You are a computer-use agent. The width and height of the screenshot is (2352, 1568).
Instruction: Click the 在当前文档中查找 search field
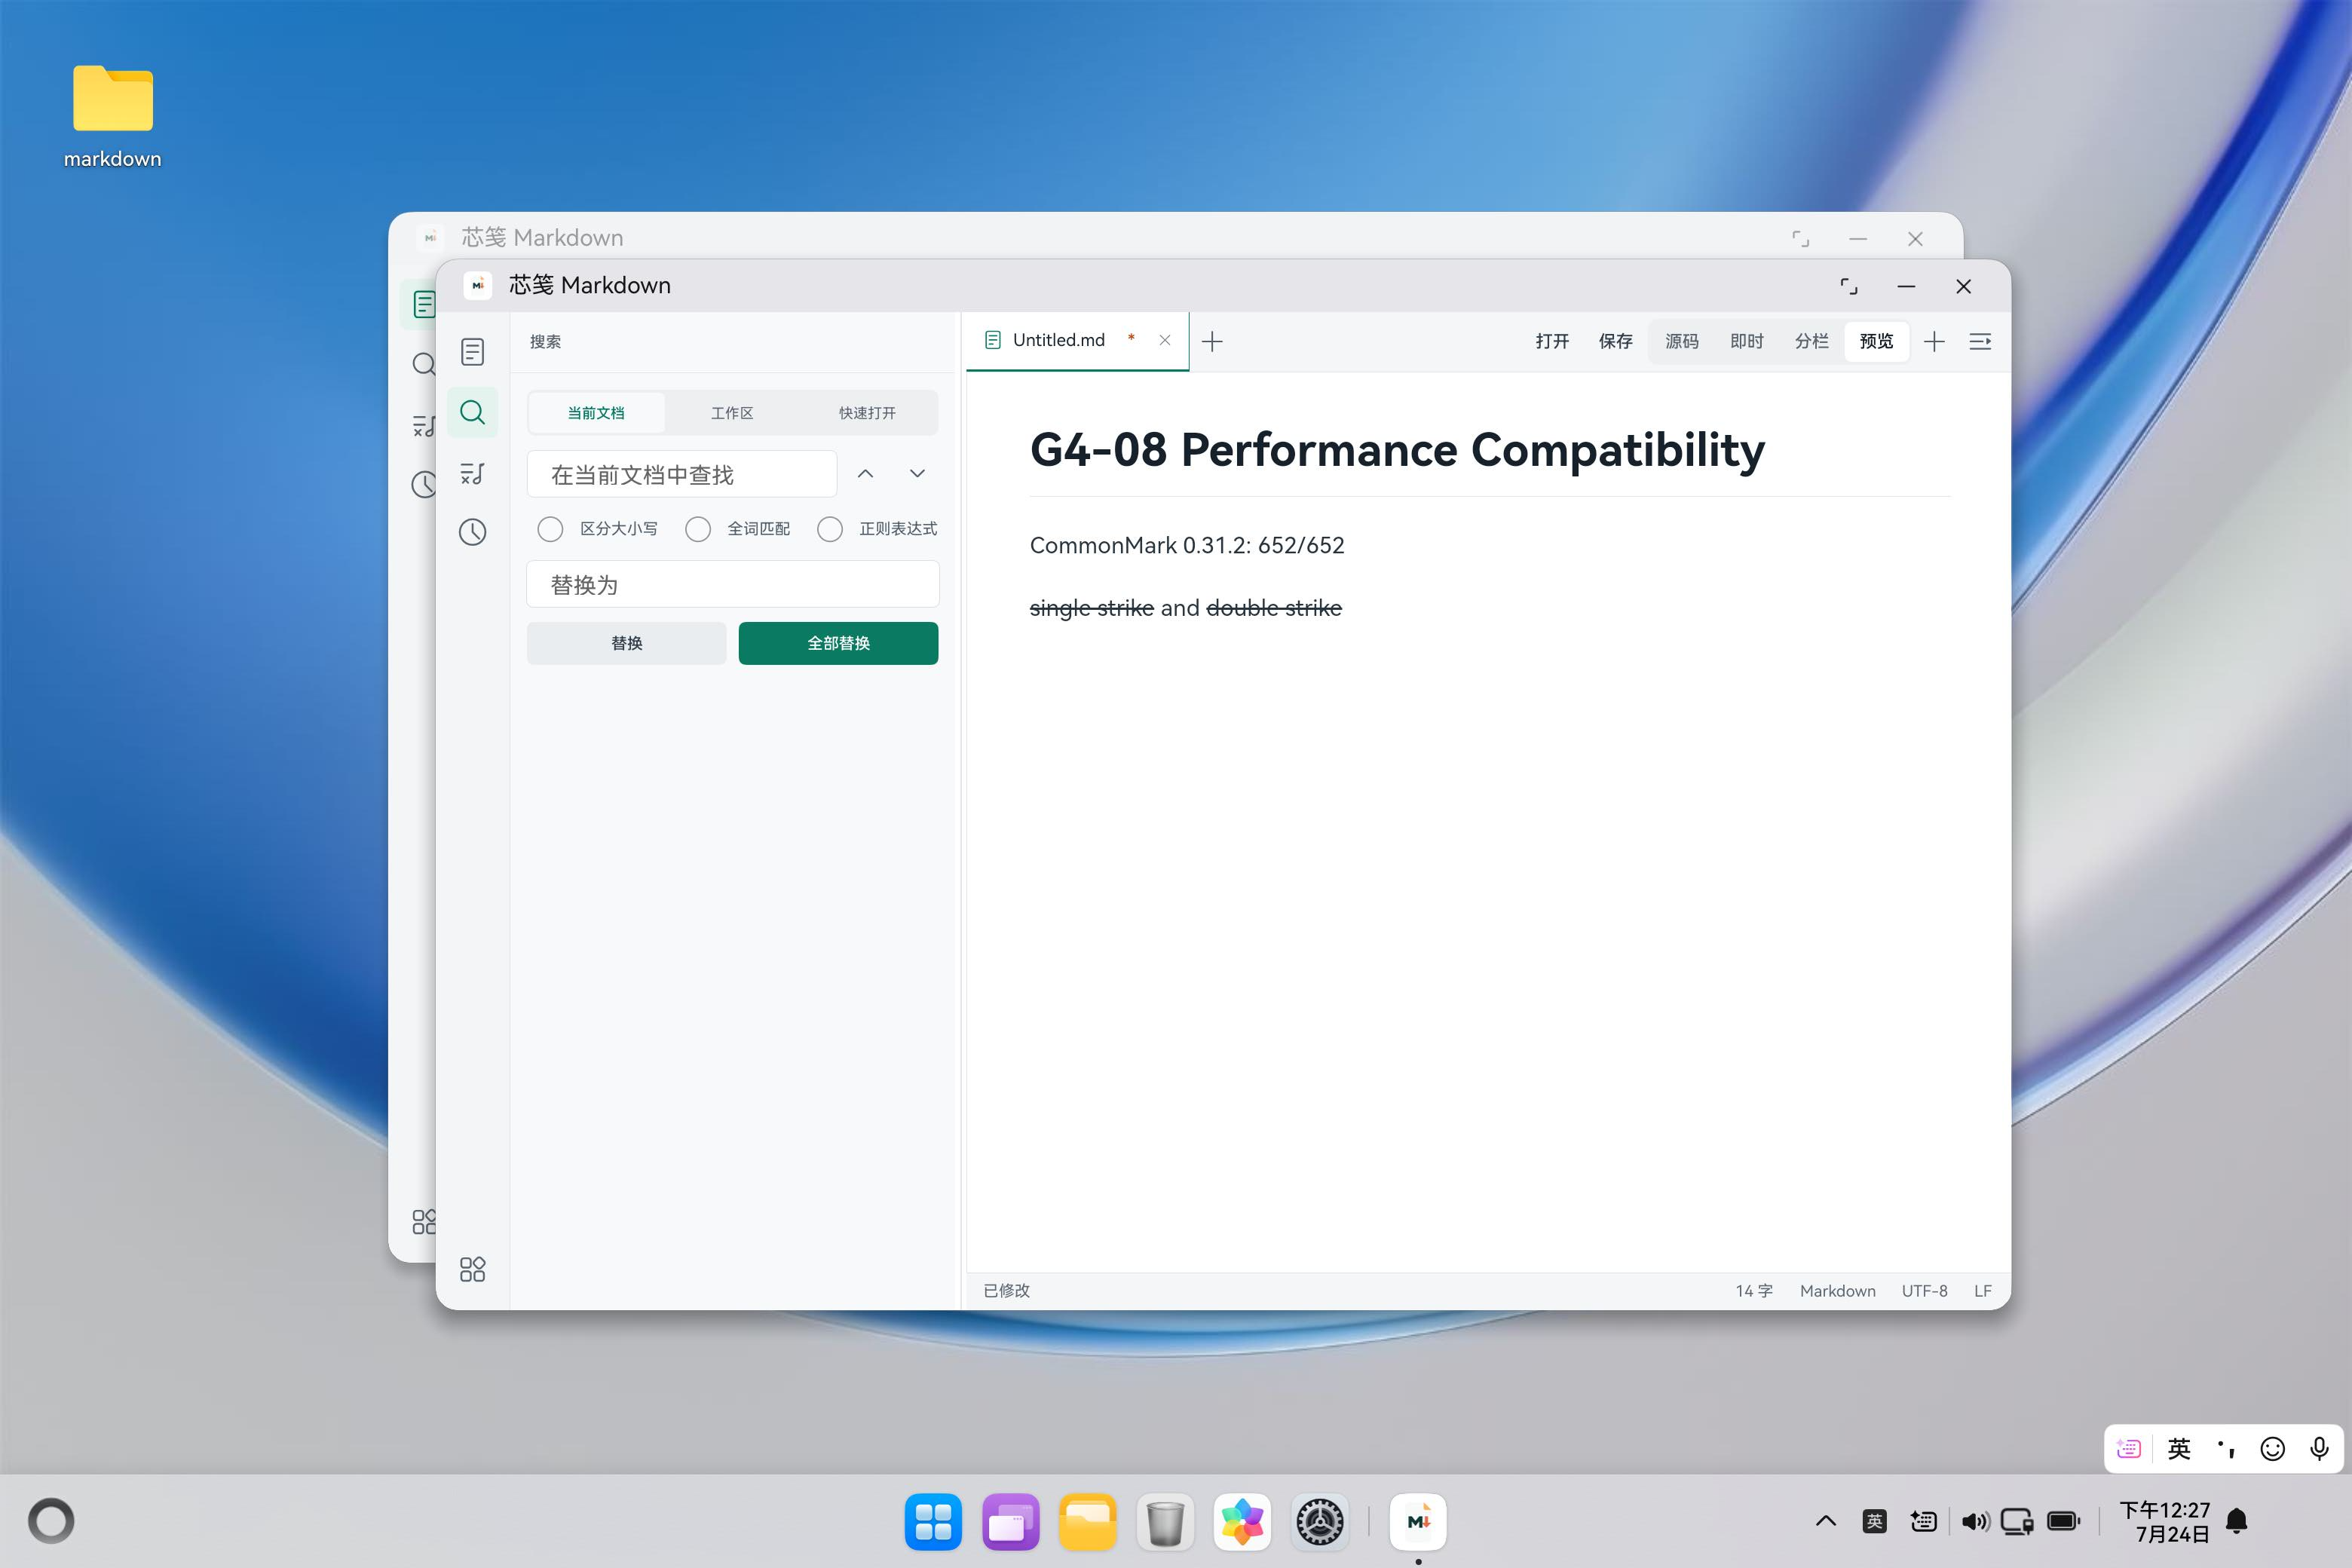(x=682, y=474)
